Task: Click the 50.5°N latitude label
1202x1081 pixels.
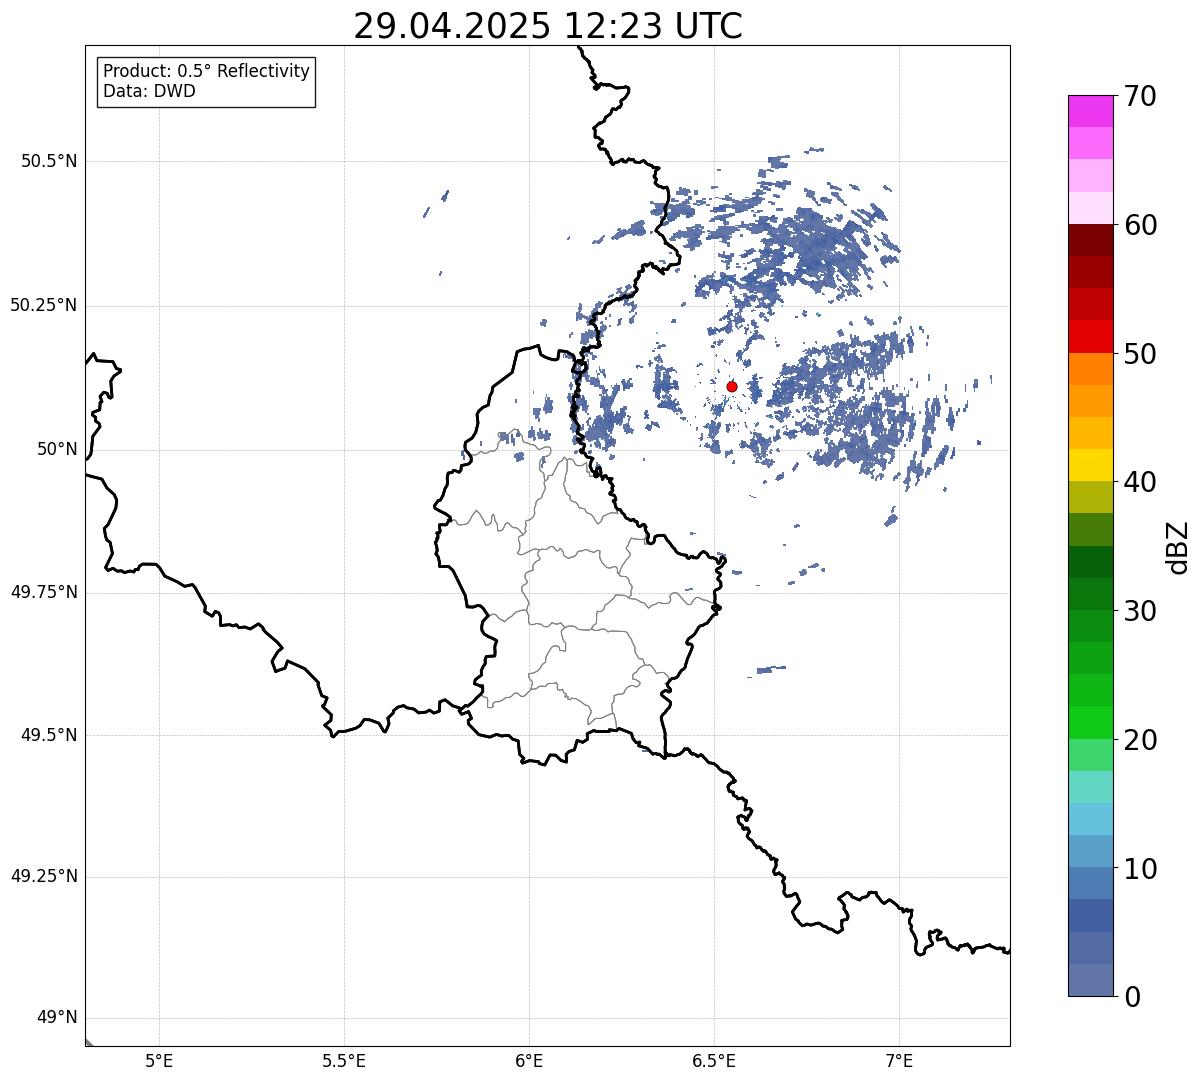Action: pyautogui.click(x=49, y=161)
